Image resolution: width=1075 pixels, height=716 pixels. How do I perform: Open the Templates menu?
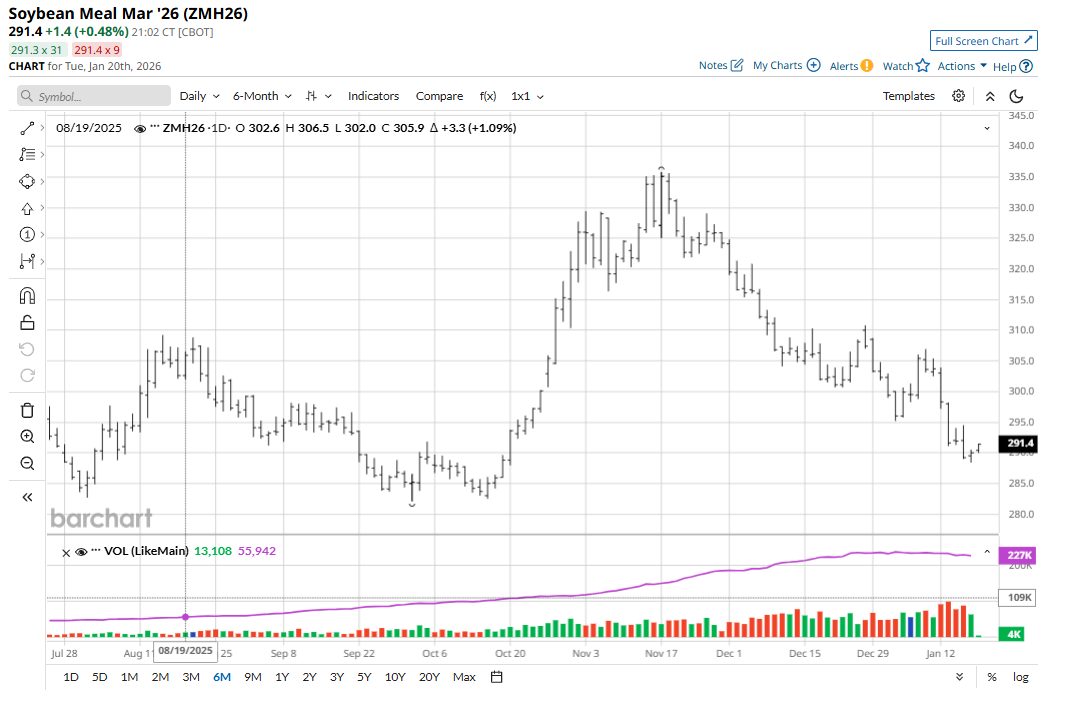coord(908,96)
